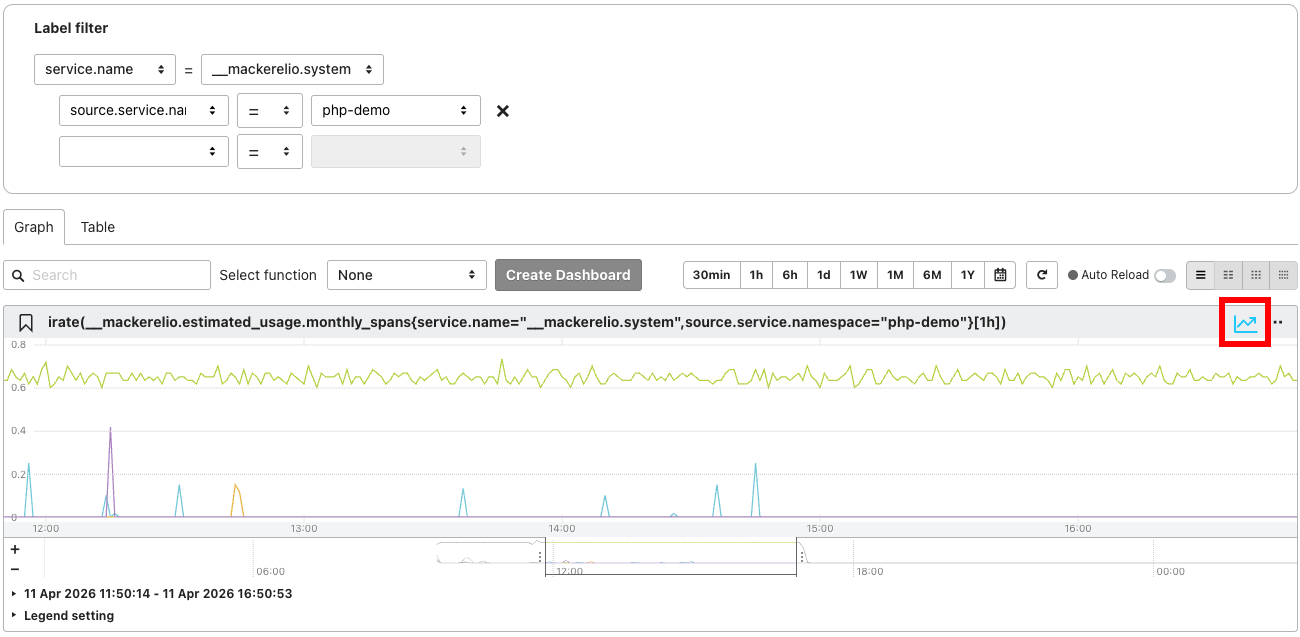
Task: Open the line chart view icon
Action: 1245,323
